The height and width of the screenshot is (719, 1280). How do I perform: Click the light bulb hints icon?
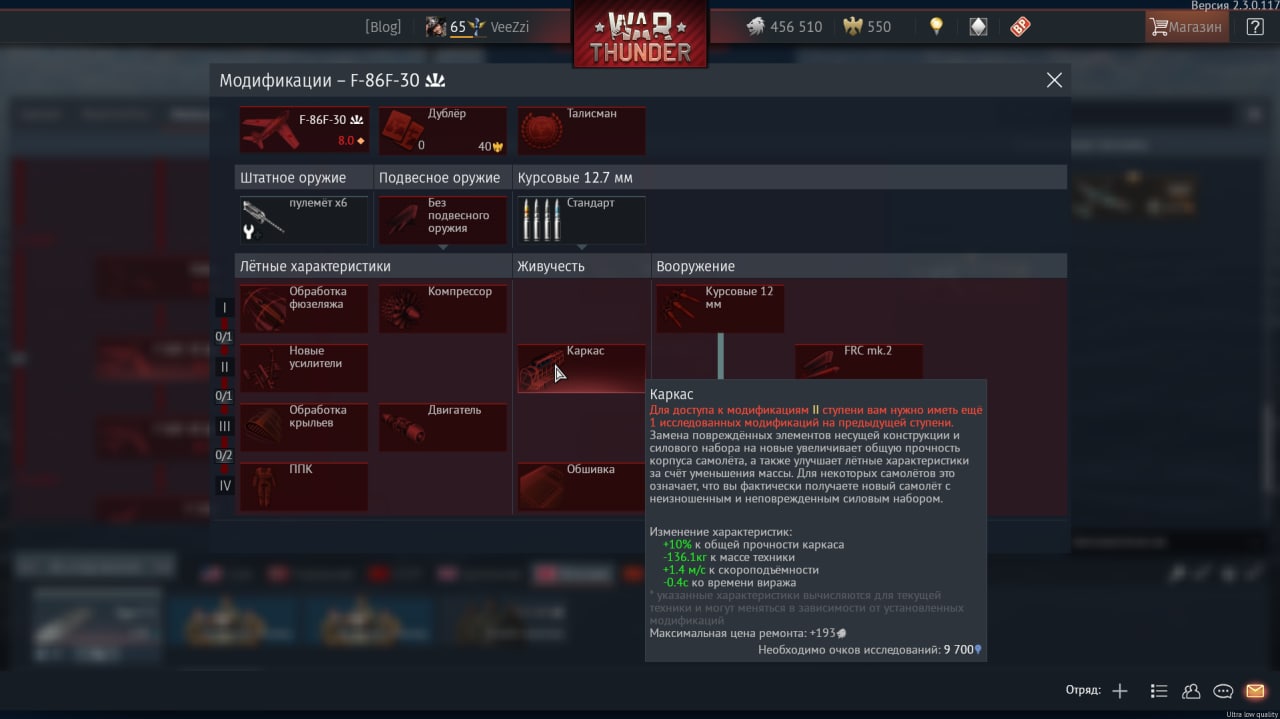click(x=936, y=27)
